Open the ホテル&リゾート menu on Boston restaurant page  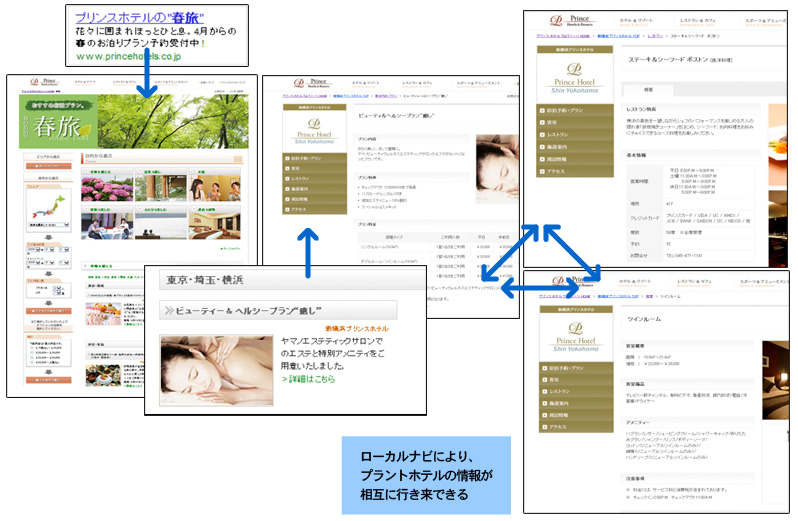click(636, 21)
